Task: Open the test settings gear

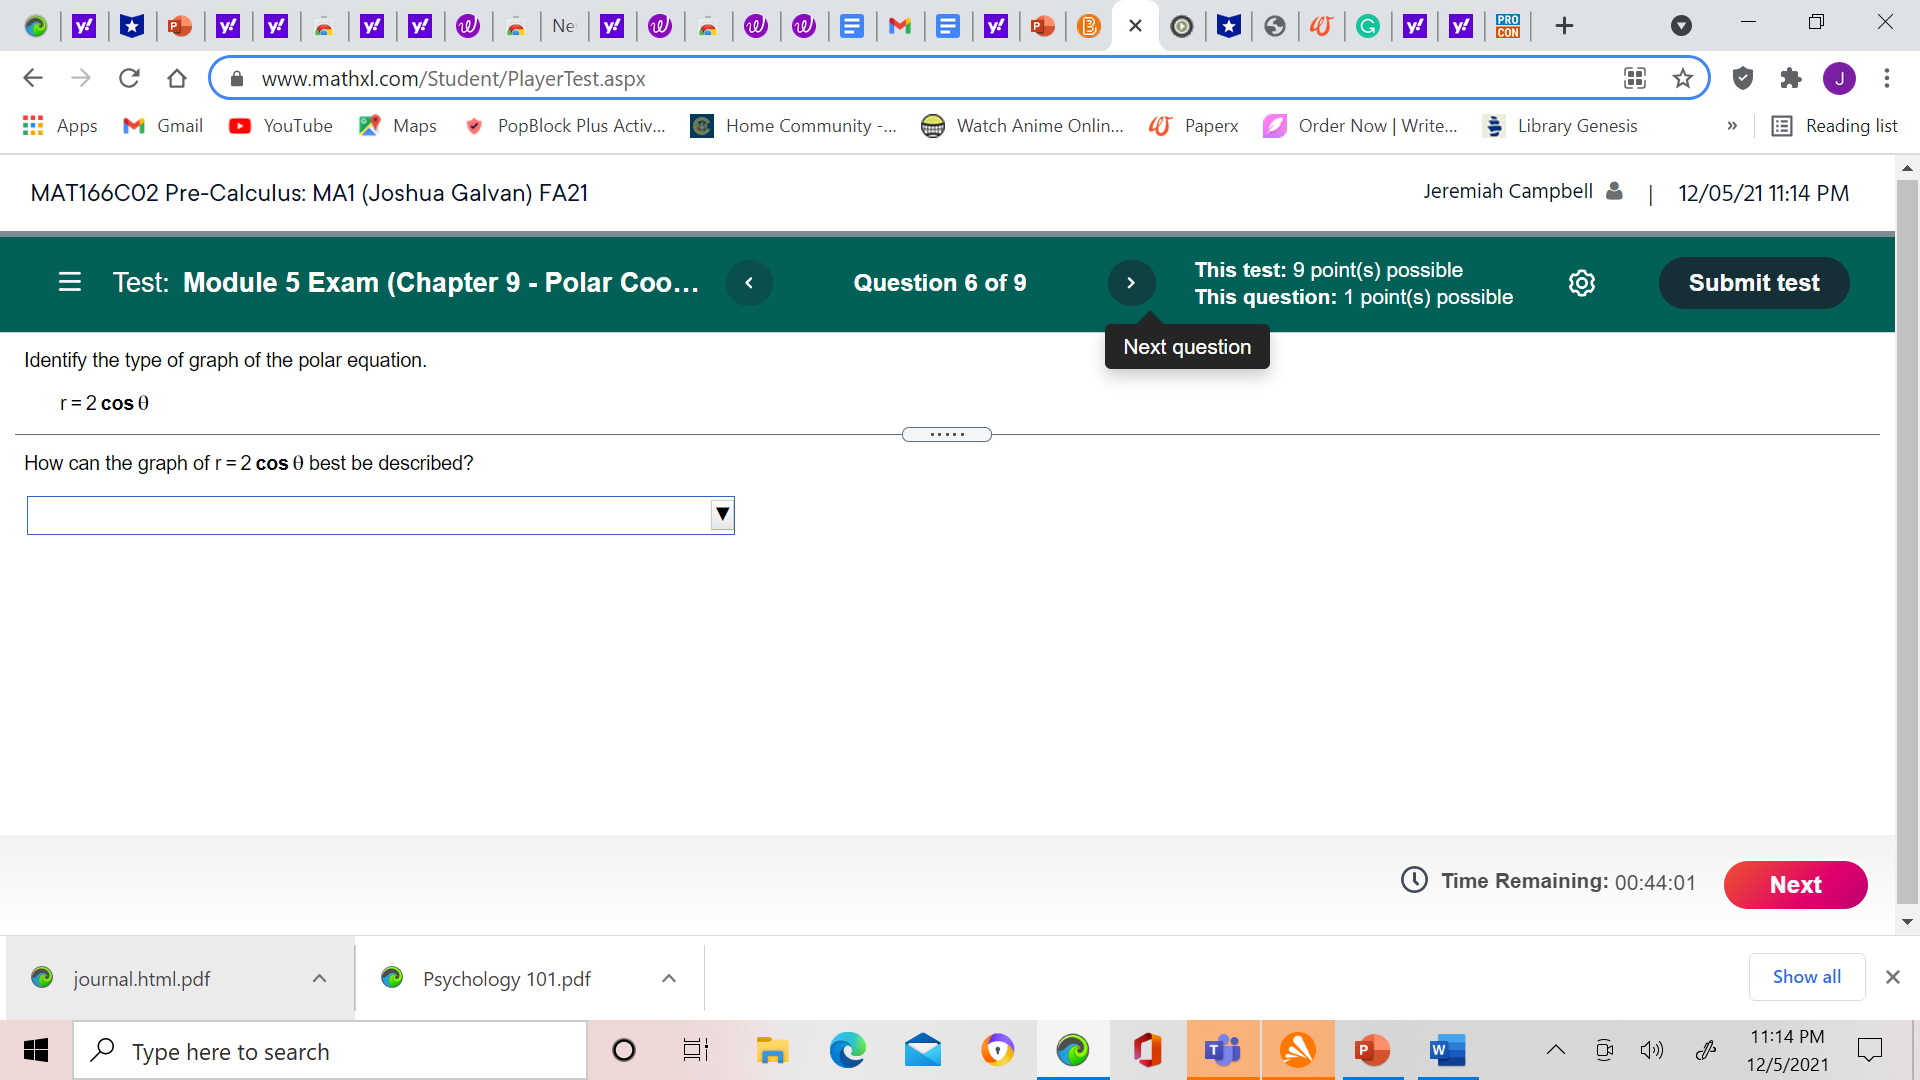Action: click(1581, 283)
